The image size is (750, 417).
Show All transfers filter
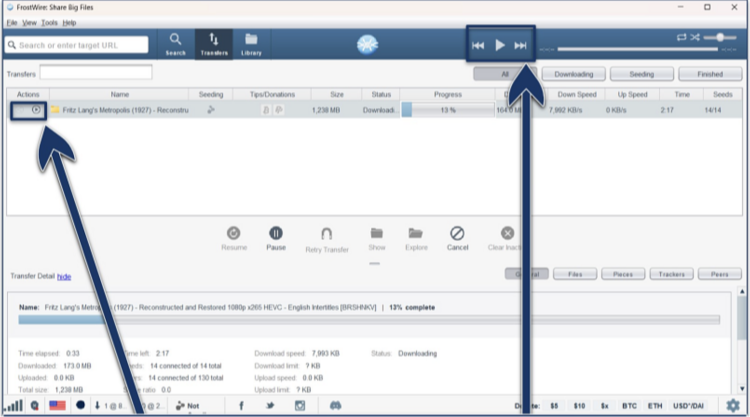505,74
